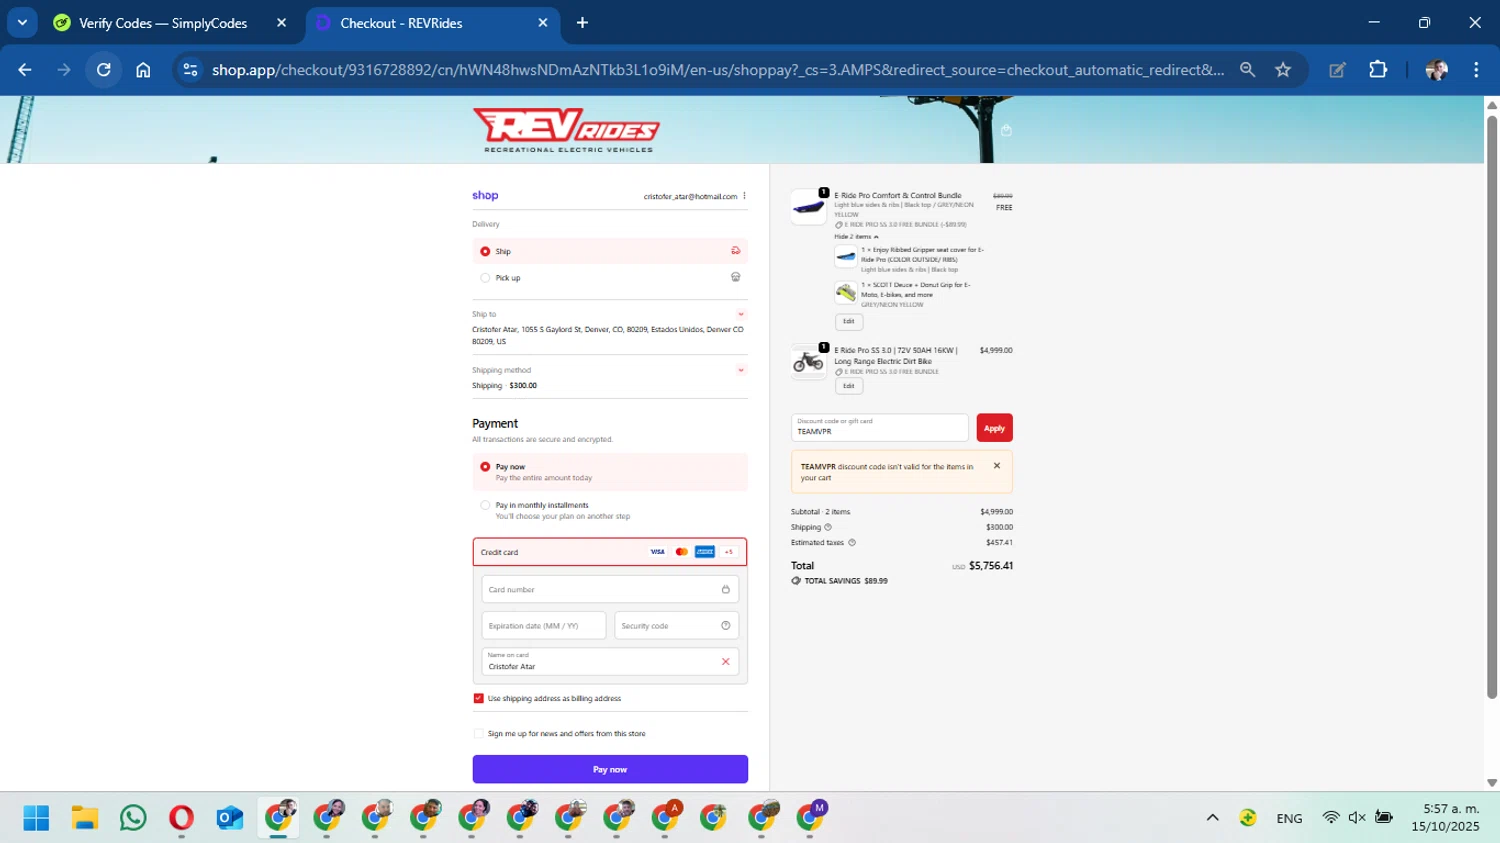Screen dimensions: 1500x843
Task: Click the Comfort & Control Bundle seat thumbnail
Action: coord(808,207)
